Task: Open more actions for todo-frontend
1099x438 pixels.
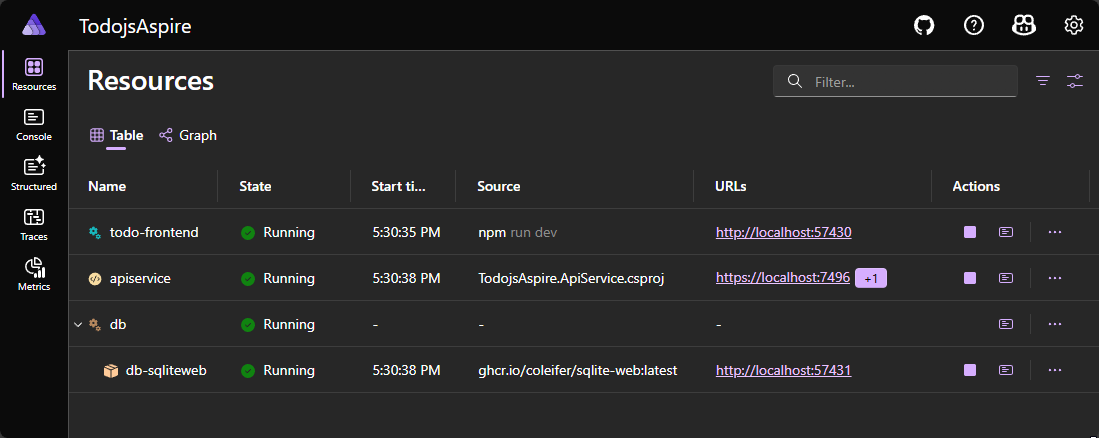Action: tap(1055, 232)
